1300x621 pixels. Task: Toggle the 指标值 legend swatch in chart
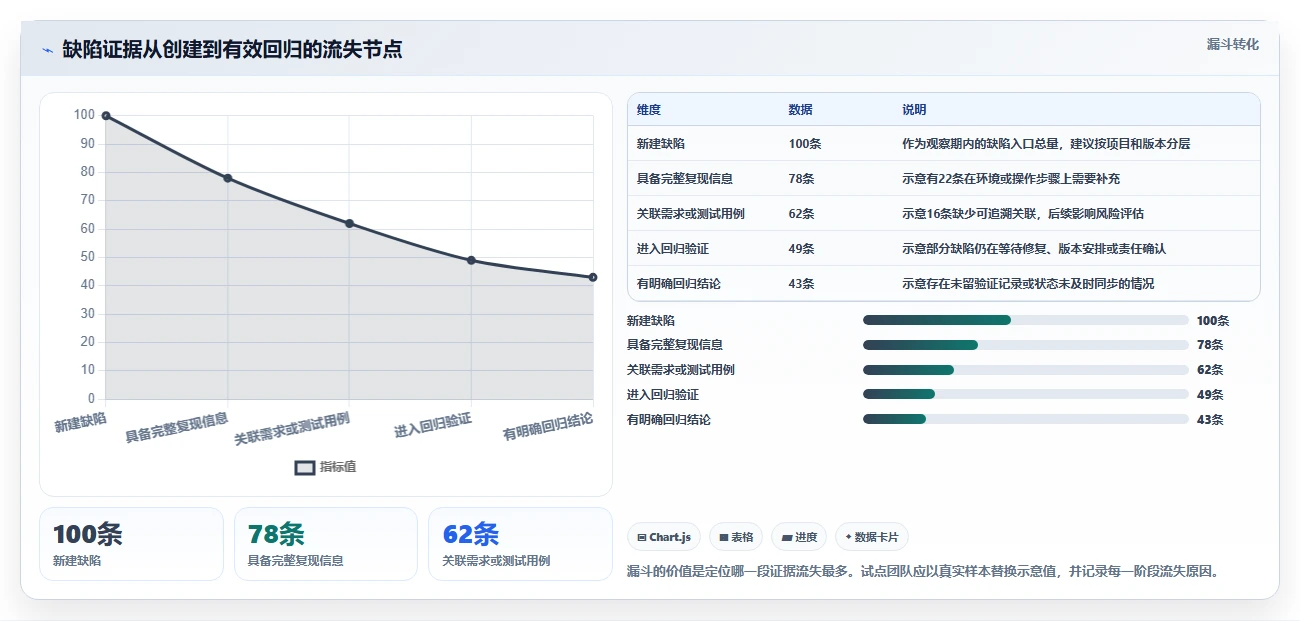(x=305, y=467)
